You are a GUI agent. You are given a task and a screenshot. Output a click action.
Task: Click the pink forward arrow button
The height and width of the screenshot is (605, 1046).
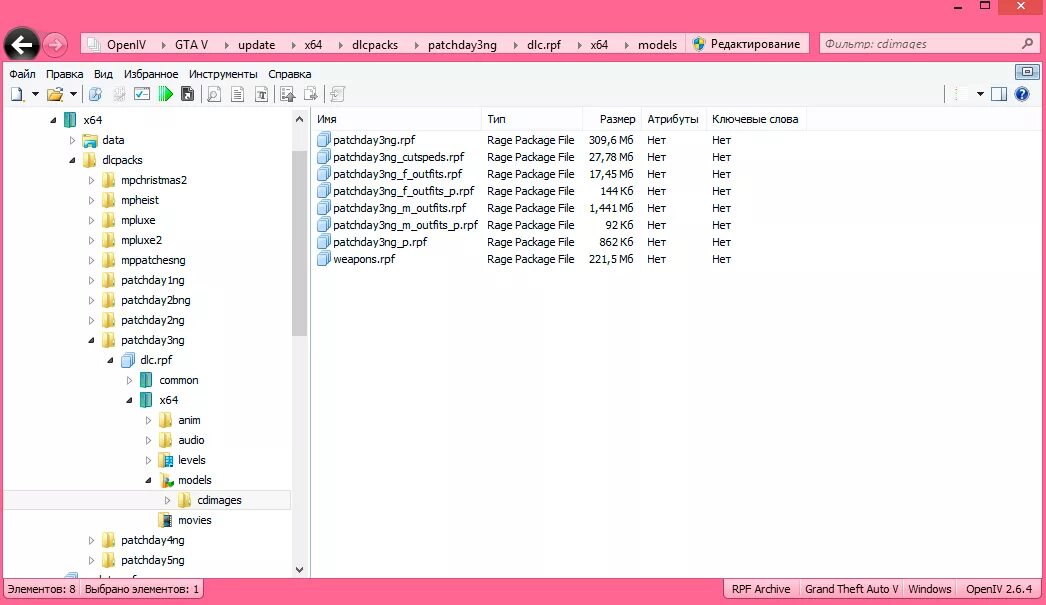tap(55, 45)
